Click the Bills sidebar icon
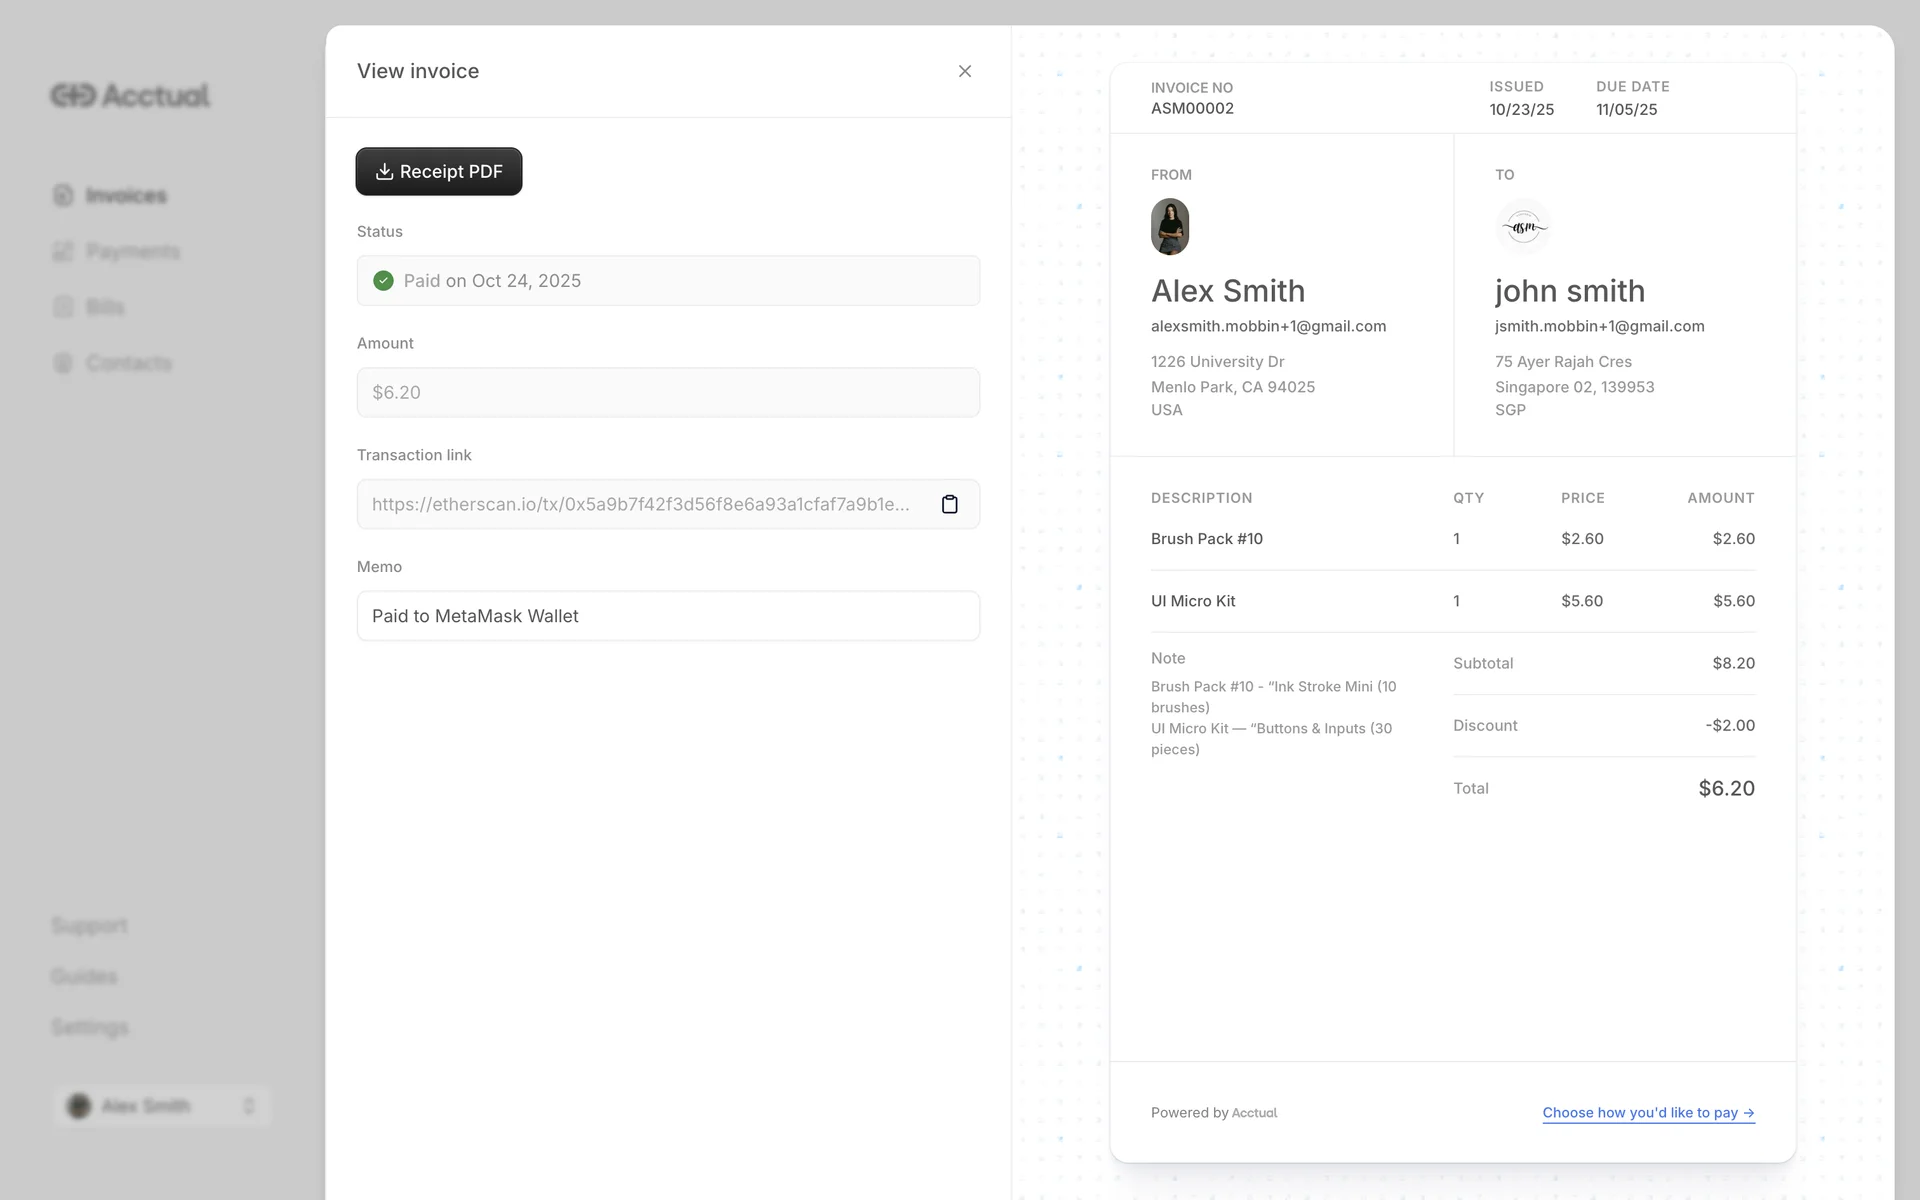The height and width of the screenshot is (1200, 1920). tap(63, 307)
